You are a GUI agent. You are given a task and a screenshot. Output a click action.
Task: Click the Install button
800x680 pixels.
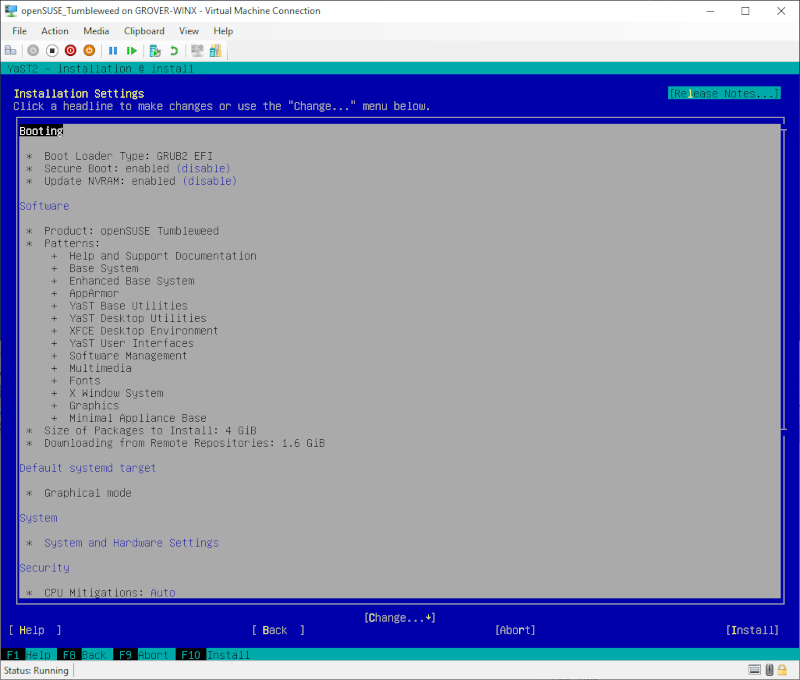tap(753, 630)
